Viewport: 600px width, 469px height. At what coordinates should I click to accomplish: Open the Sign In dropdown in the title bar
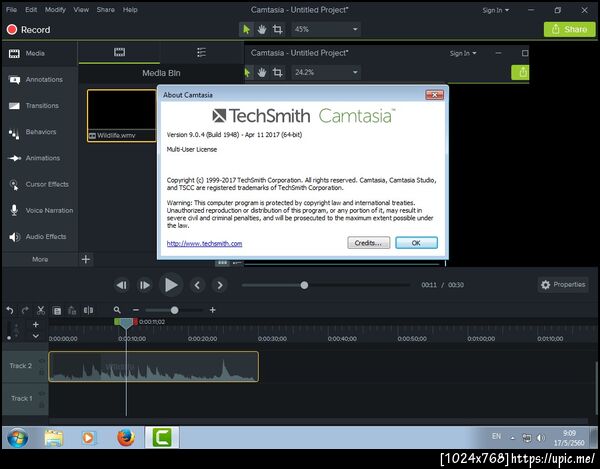pyautogui.click(x=496, y=10)
